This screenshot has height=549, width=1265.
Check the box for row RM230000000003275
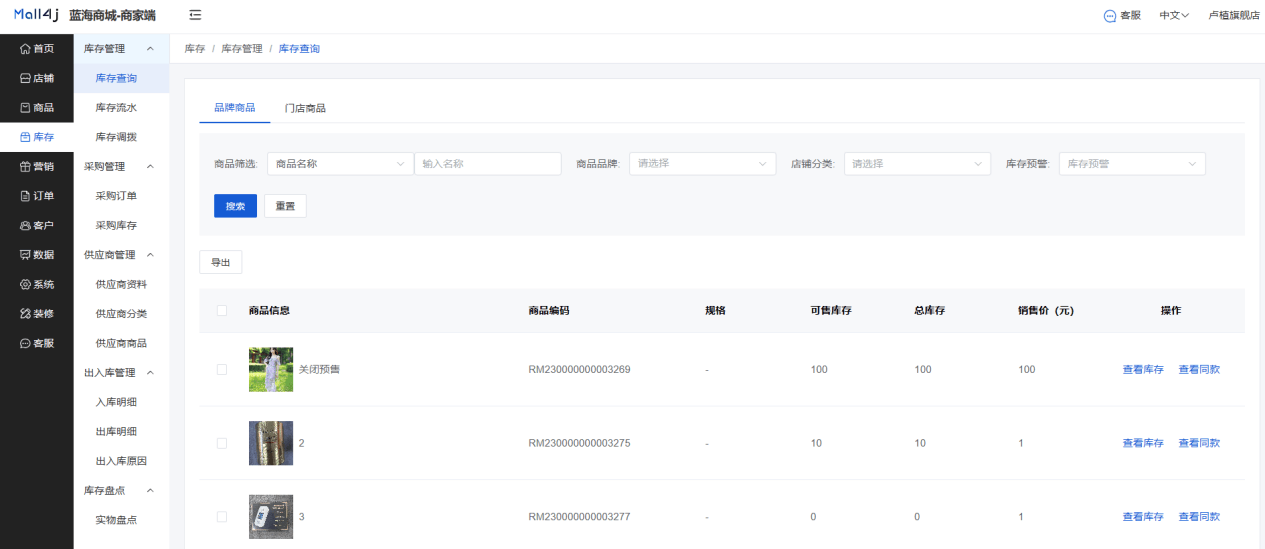click(x=222, y=443)
